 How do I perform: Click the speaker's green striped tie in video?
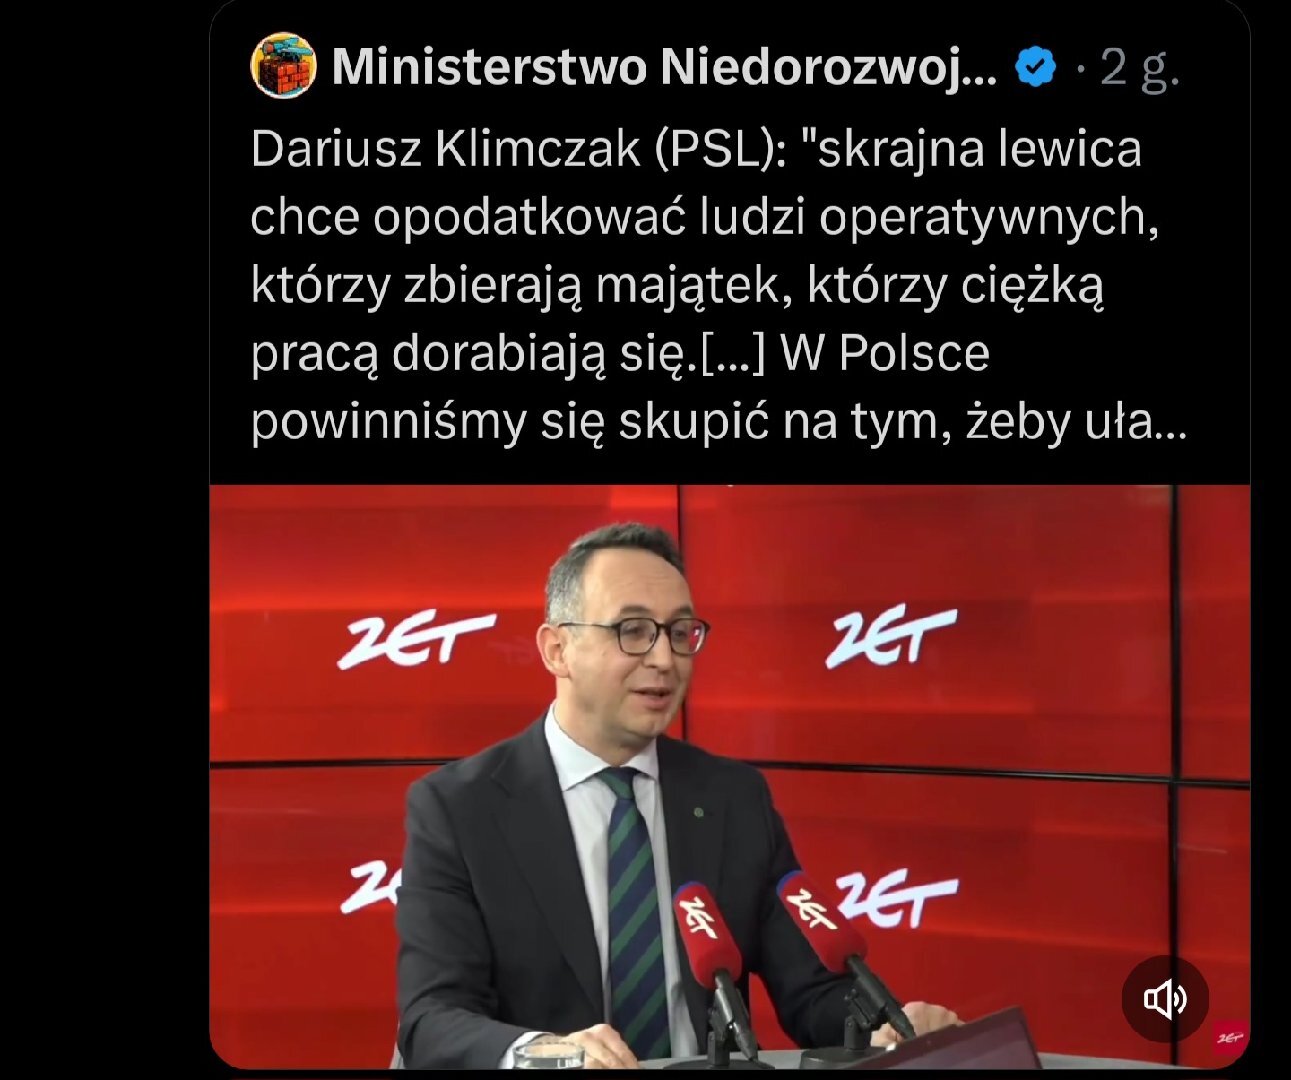(x=636, y=900)
